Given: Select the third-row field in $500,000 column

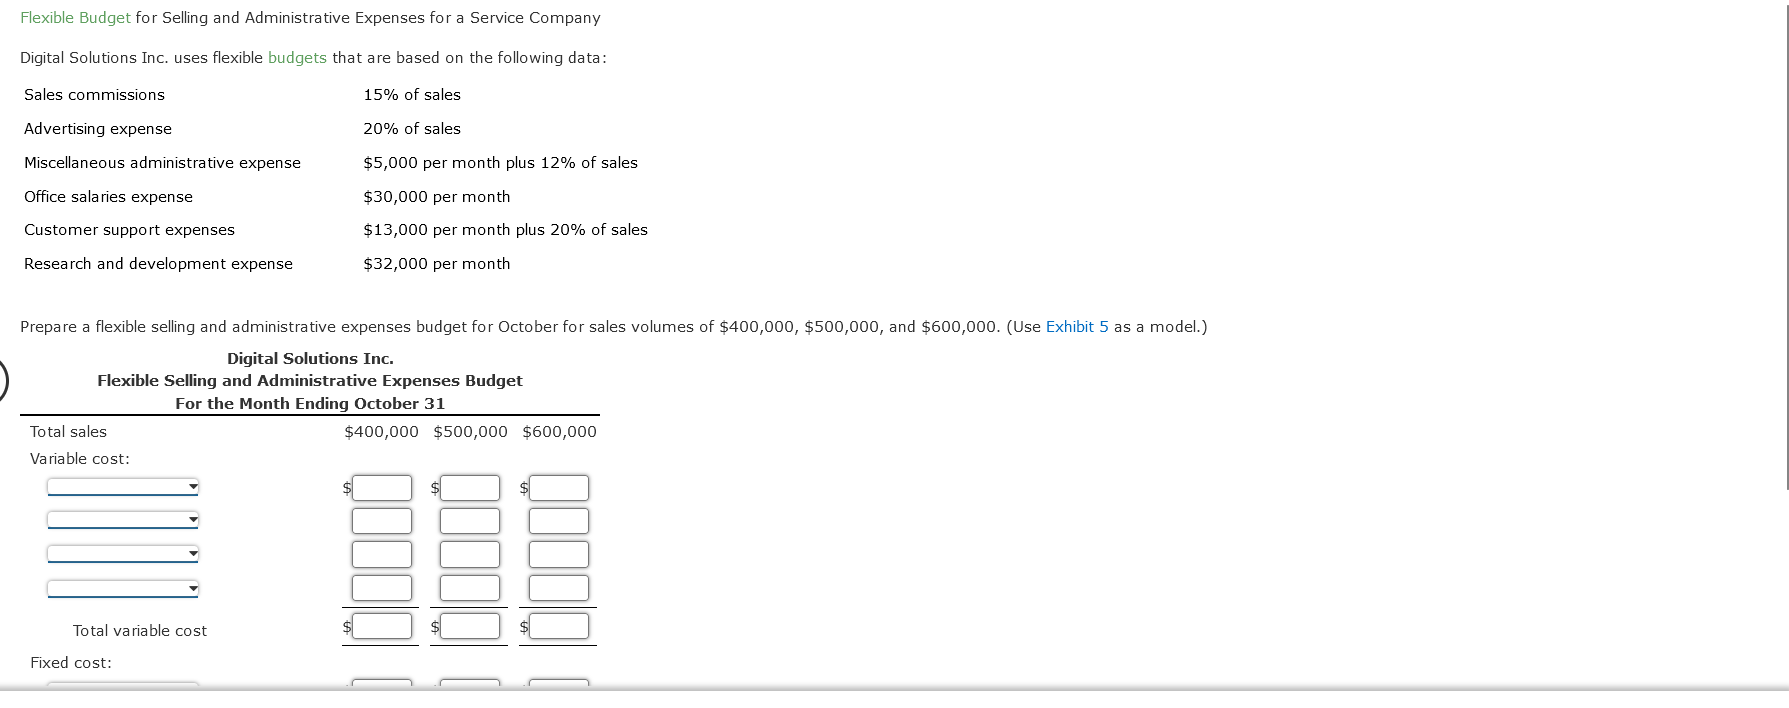Looking at the screenshot, I should tap(470, 553).
